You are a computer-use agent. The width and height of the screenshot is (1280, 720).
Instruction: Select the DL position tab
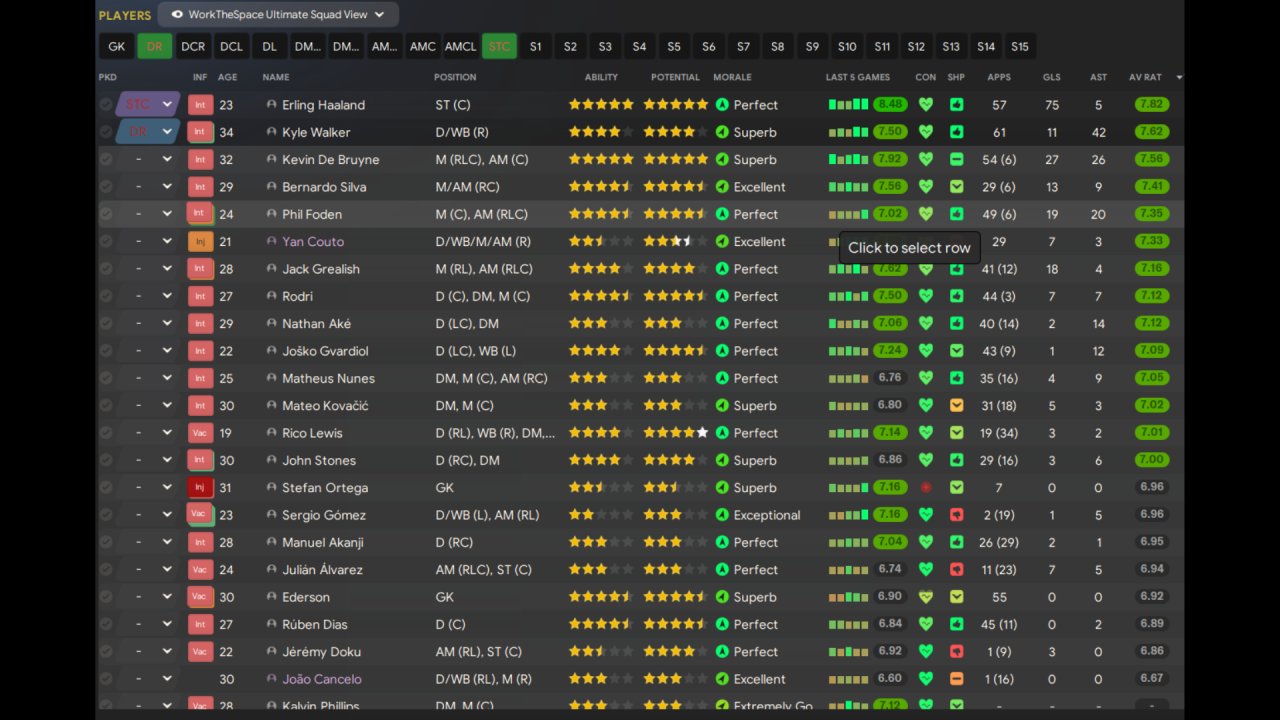(x=270, y=46)
